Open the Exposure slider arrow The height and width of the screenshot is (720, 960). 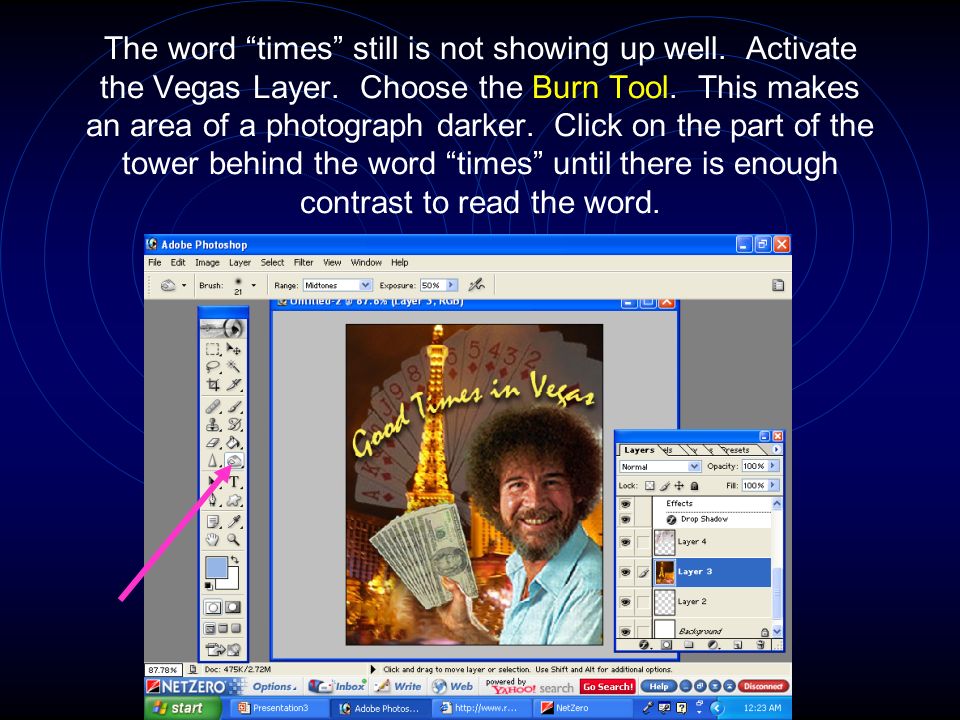(x=452, y=285)
